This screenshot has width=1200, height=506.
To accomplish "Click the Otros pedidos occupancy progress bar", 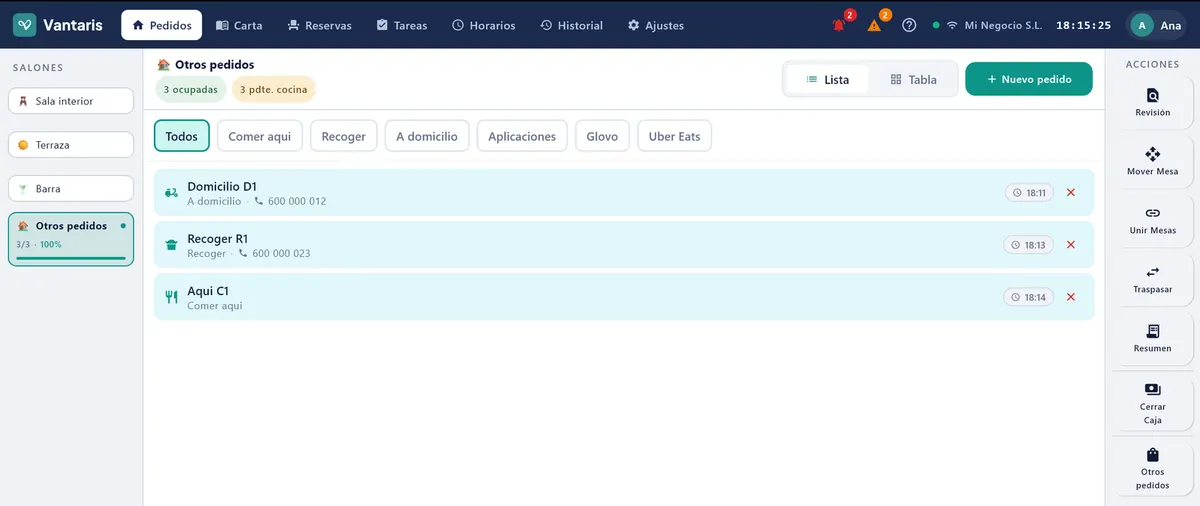I will (x=71, y=258).
